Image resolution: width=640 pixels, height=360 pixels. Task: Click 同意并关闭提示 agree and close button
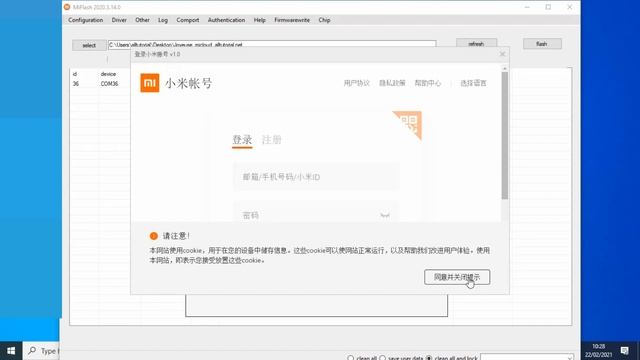pyautogui.click(x=457, y=277)
